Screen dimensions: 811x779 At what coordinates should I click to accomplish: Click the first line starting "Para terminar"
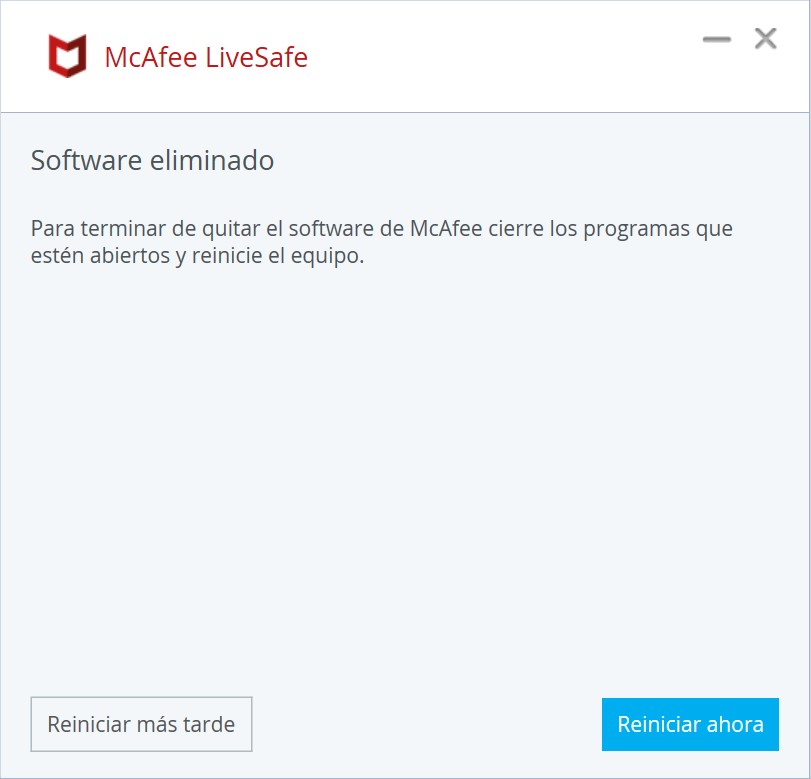click(x=382, y=229)
